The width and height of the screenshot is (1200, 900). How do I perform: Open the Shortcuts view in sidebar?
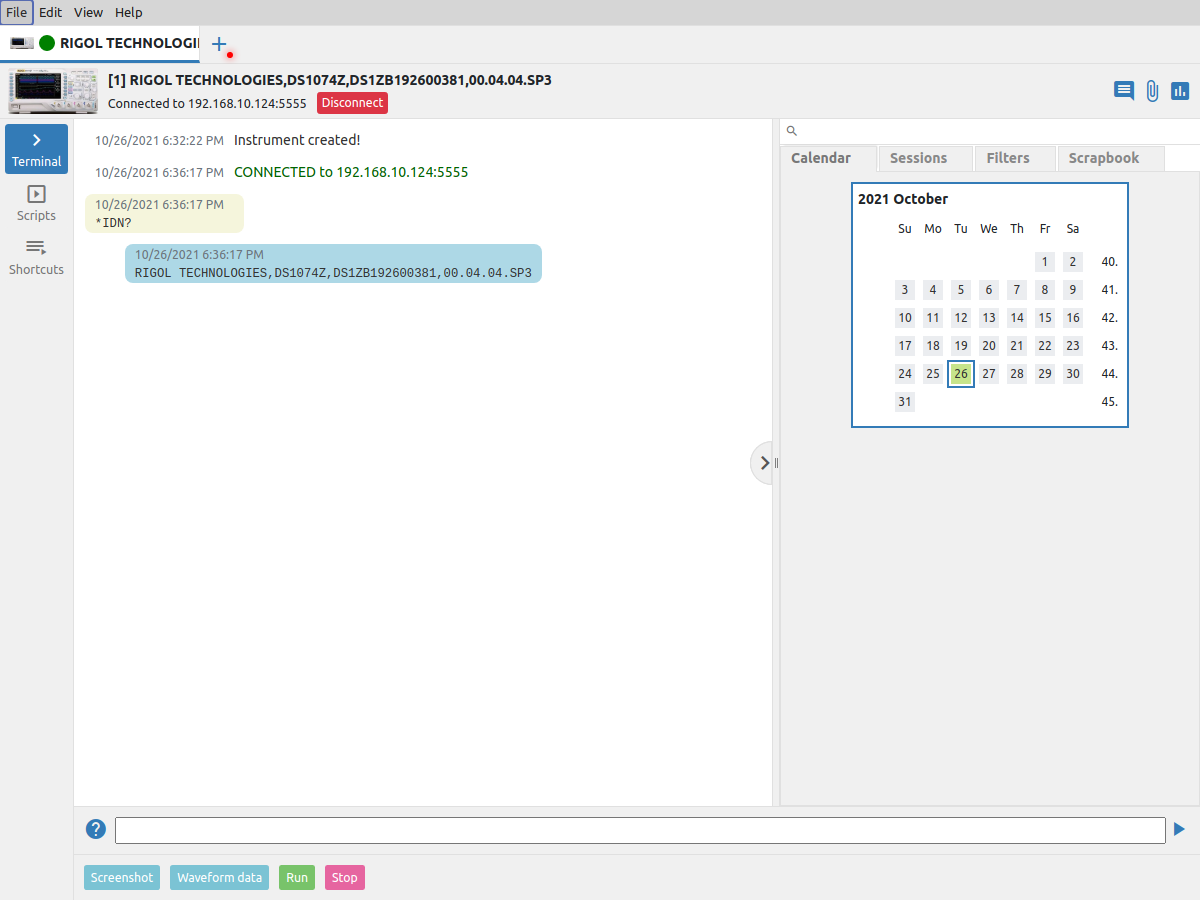click(x=36, y=257)
